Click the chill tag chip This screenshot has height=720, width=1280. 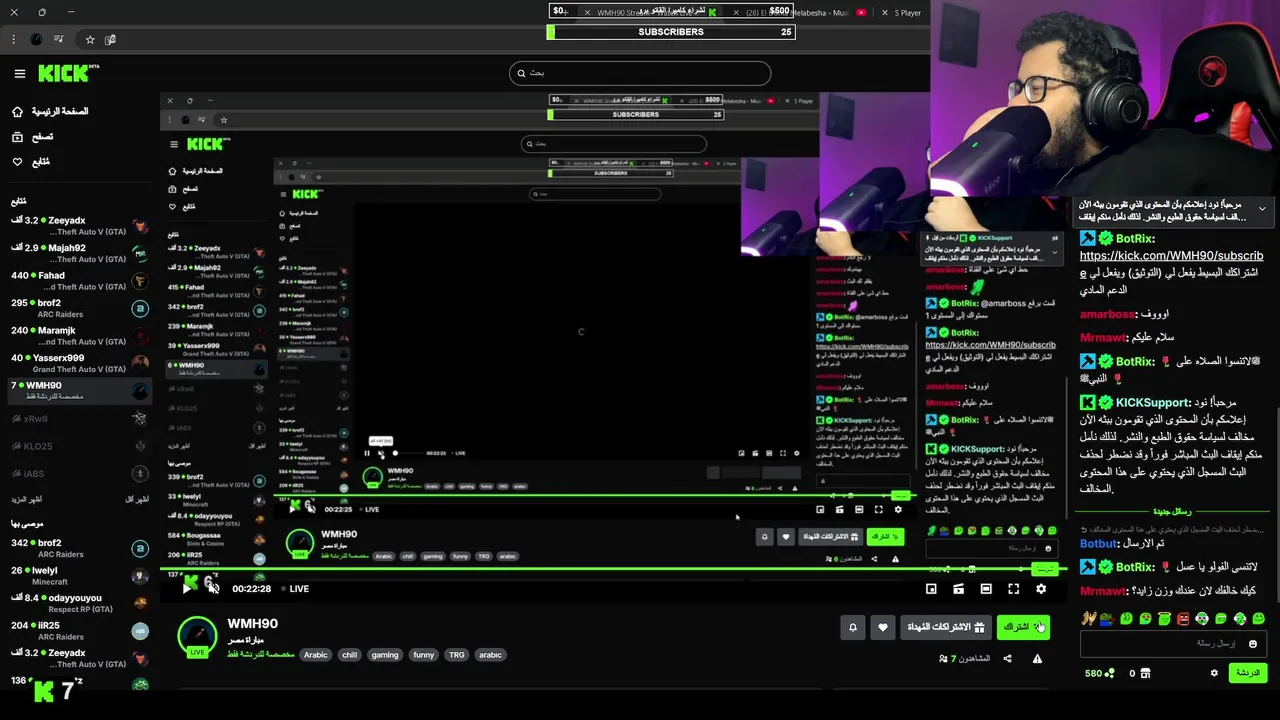pos(349,655)
